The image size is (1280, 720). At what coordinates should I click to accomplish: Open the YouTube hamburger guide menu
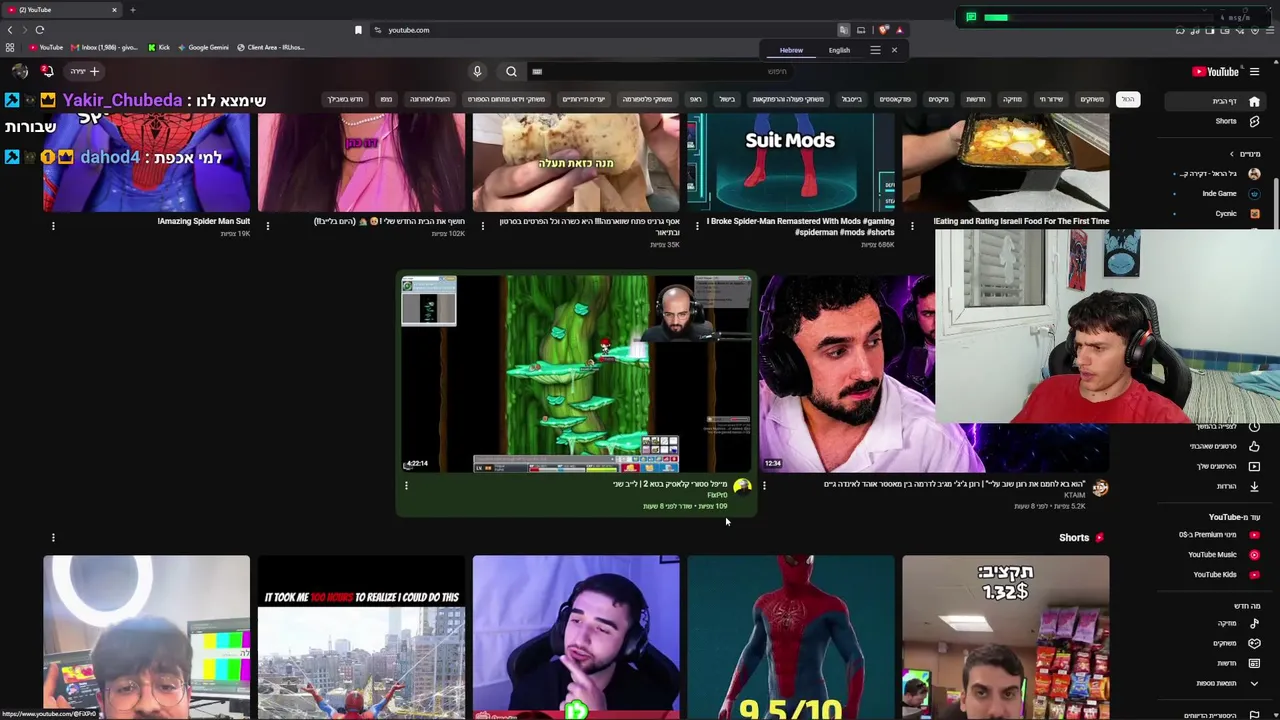(1254, 71)
